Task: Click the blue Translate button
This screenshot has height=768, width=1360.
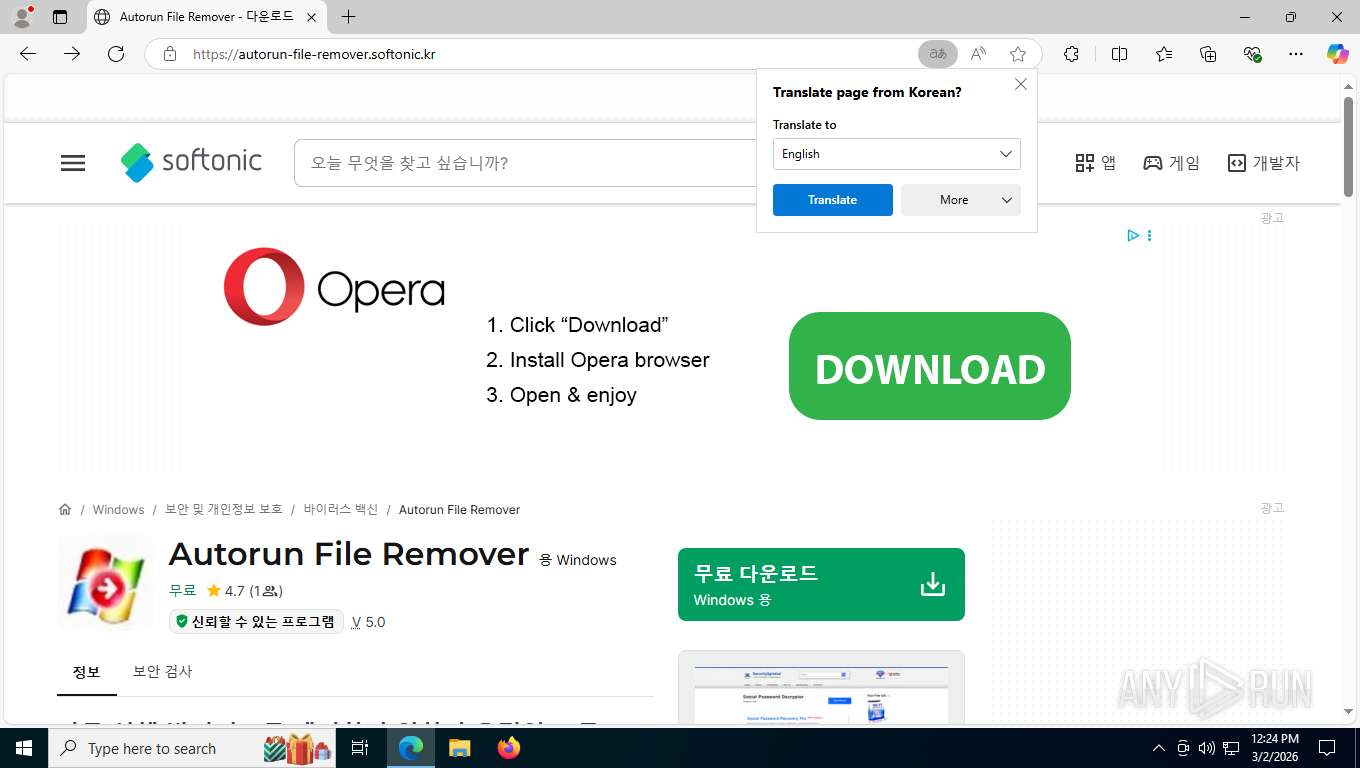Action: click(x=833, y=200)
